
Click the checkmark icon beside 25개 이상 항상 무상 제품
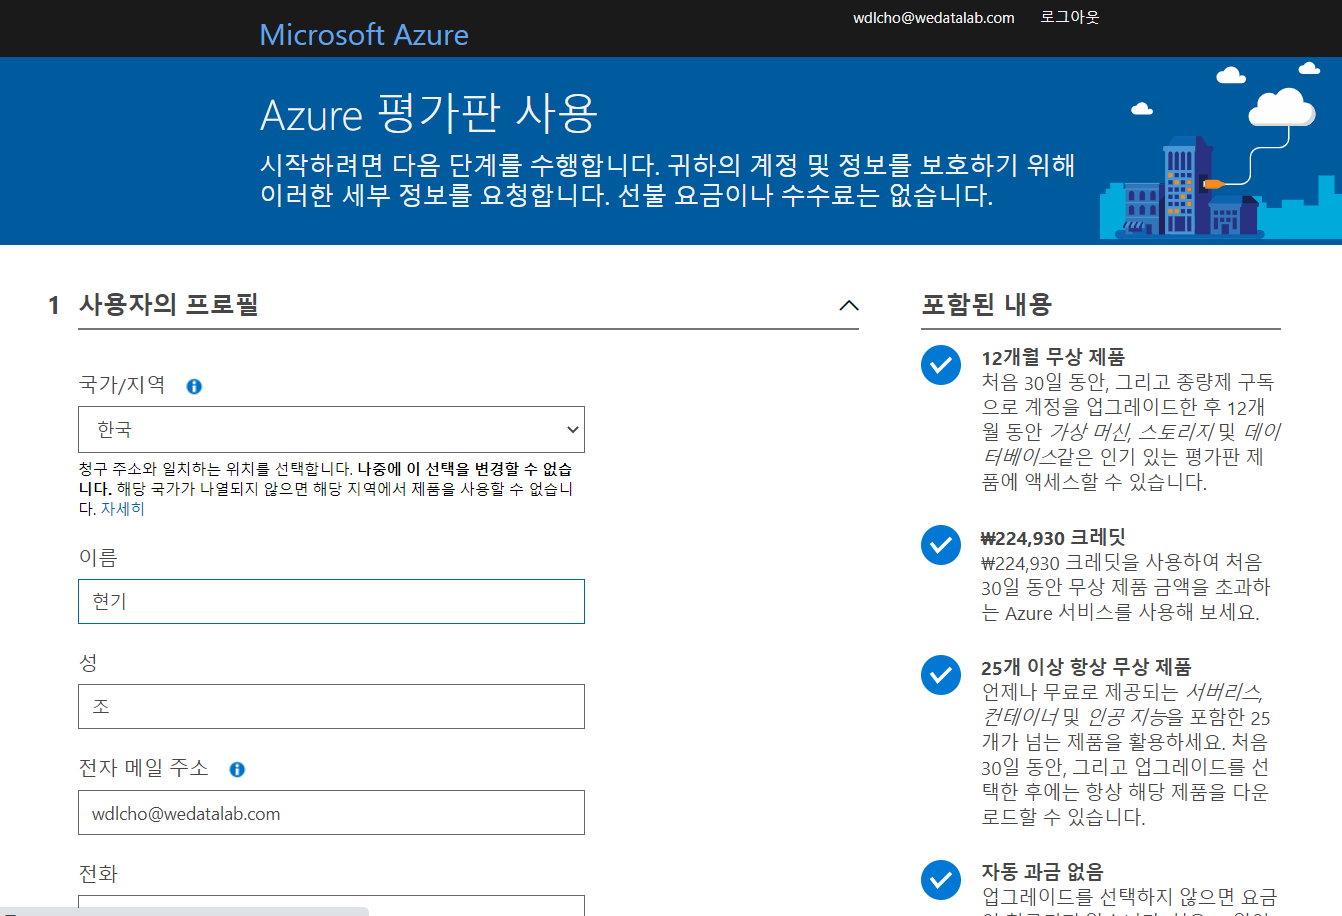(941, 675)
